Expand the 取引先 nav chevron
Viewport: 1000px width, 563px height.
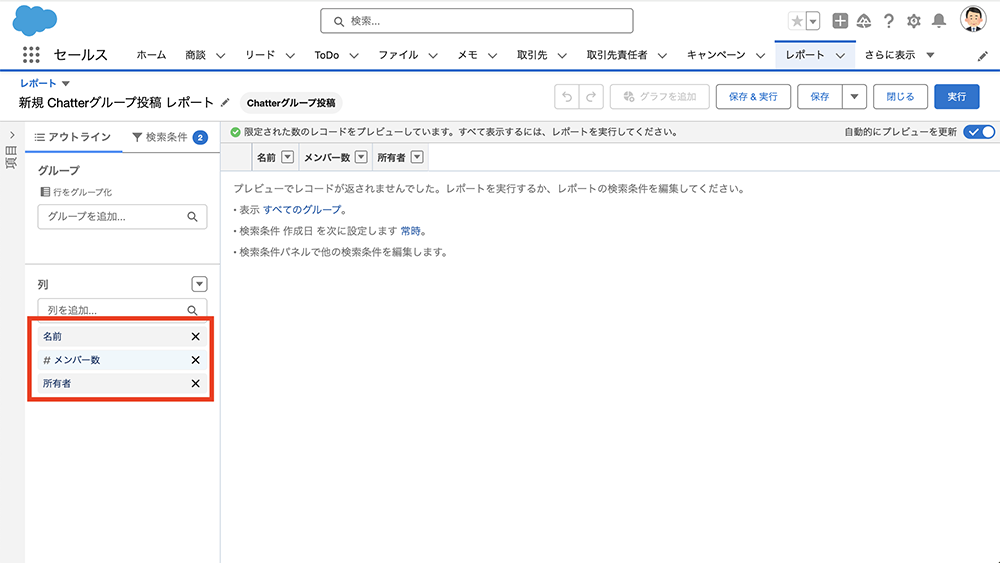(x=562, y=55)
